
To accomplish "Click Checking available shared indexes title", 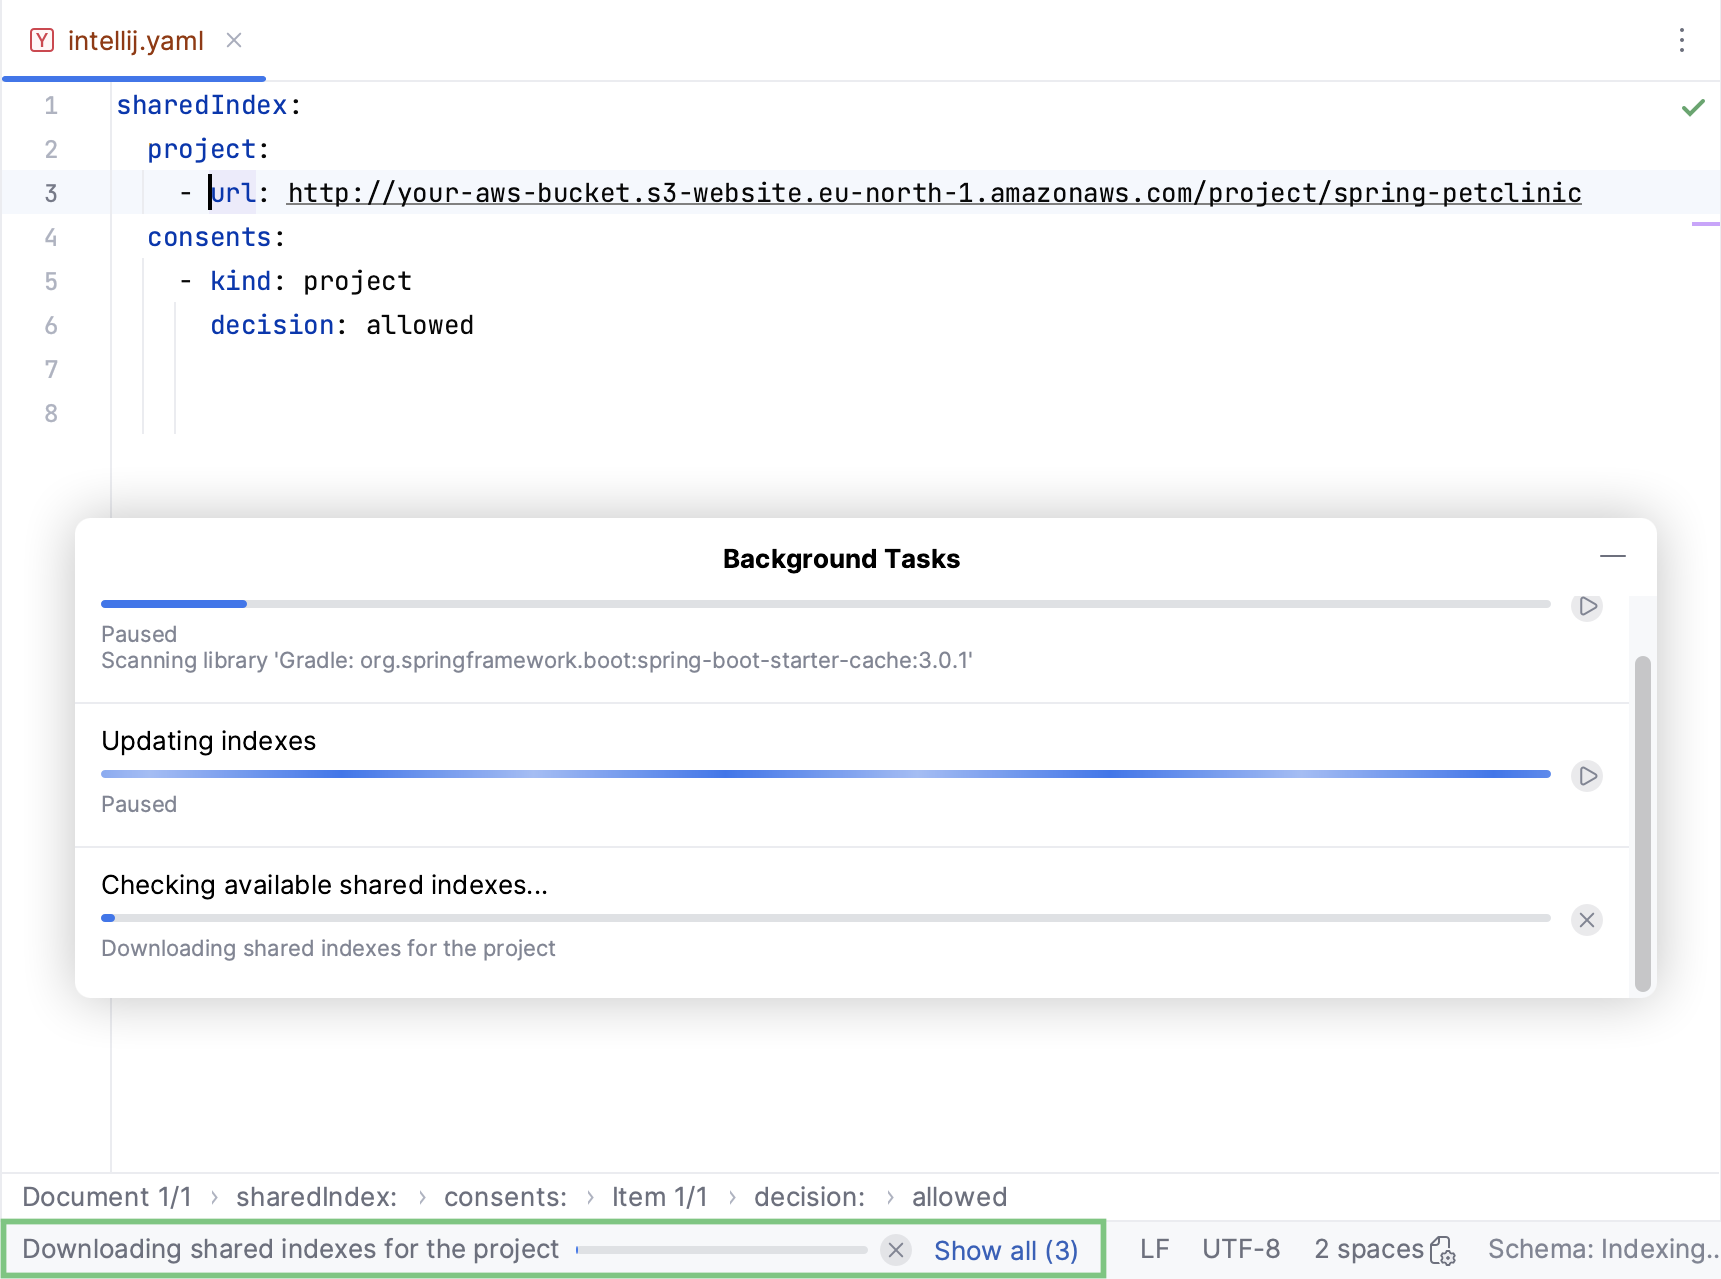I will [324, 885].
